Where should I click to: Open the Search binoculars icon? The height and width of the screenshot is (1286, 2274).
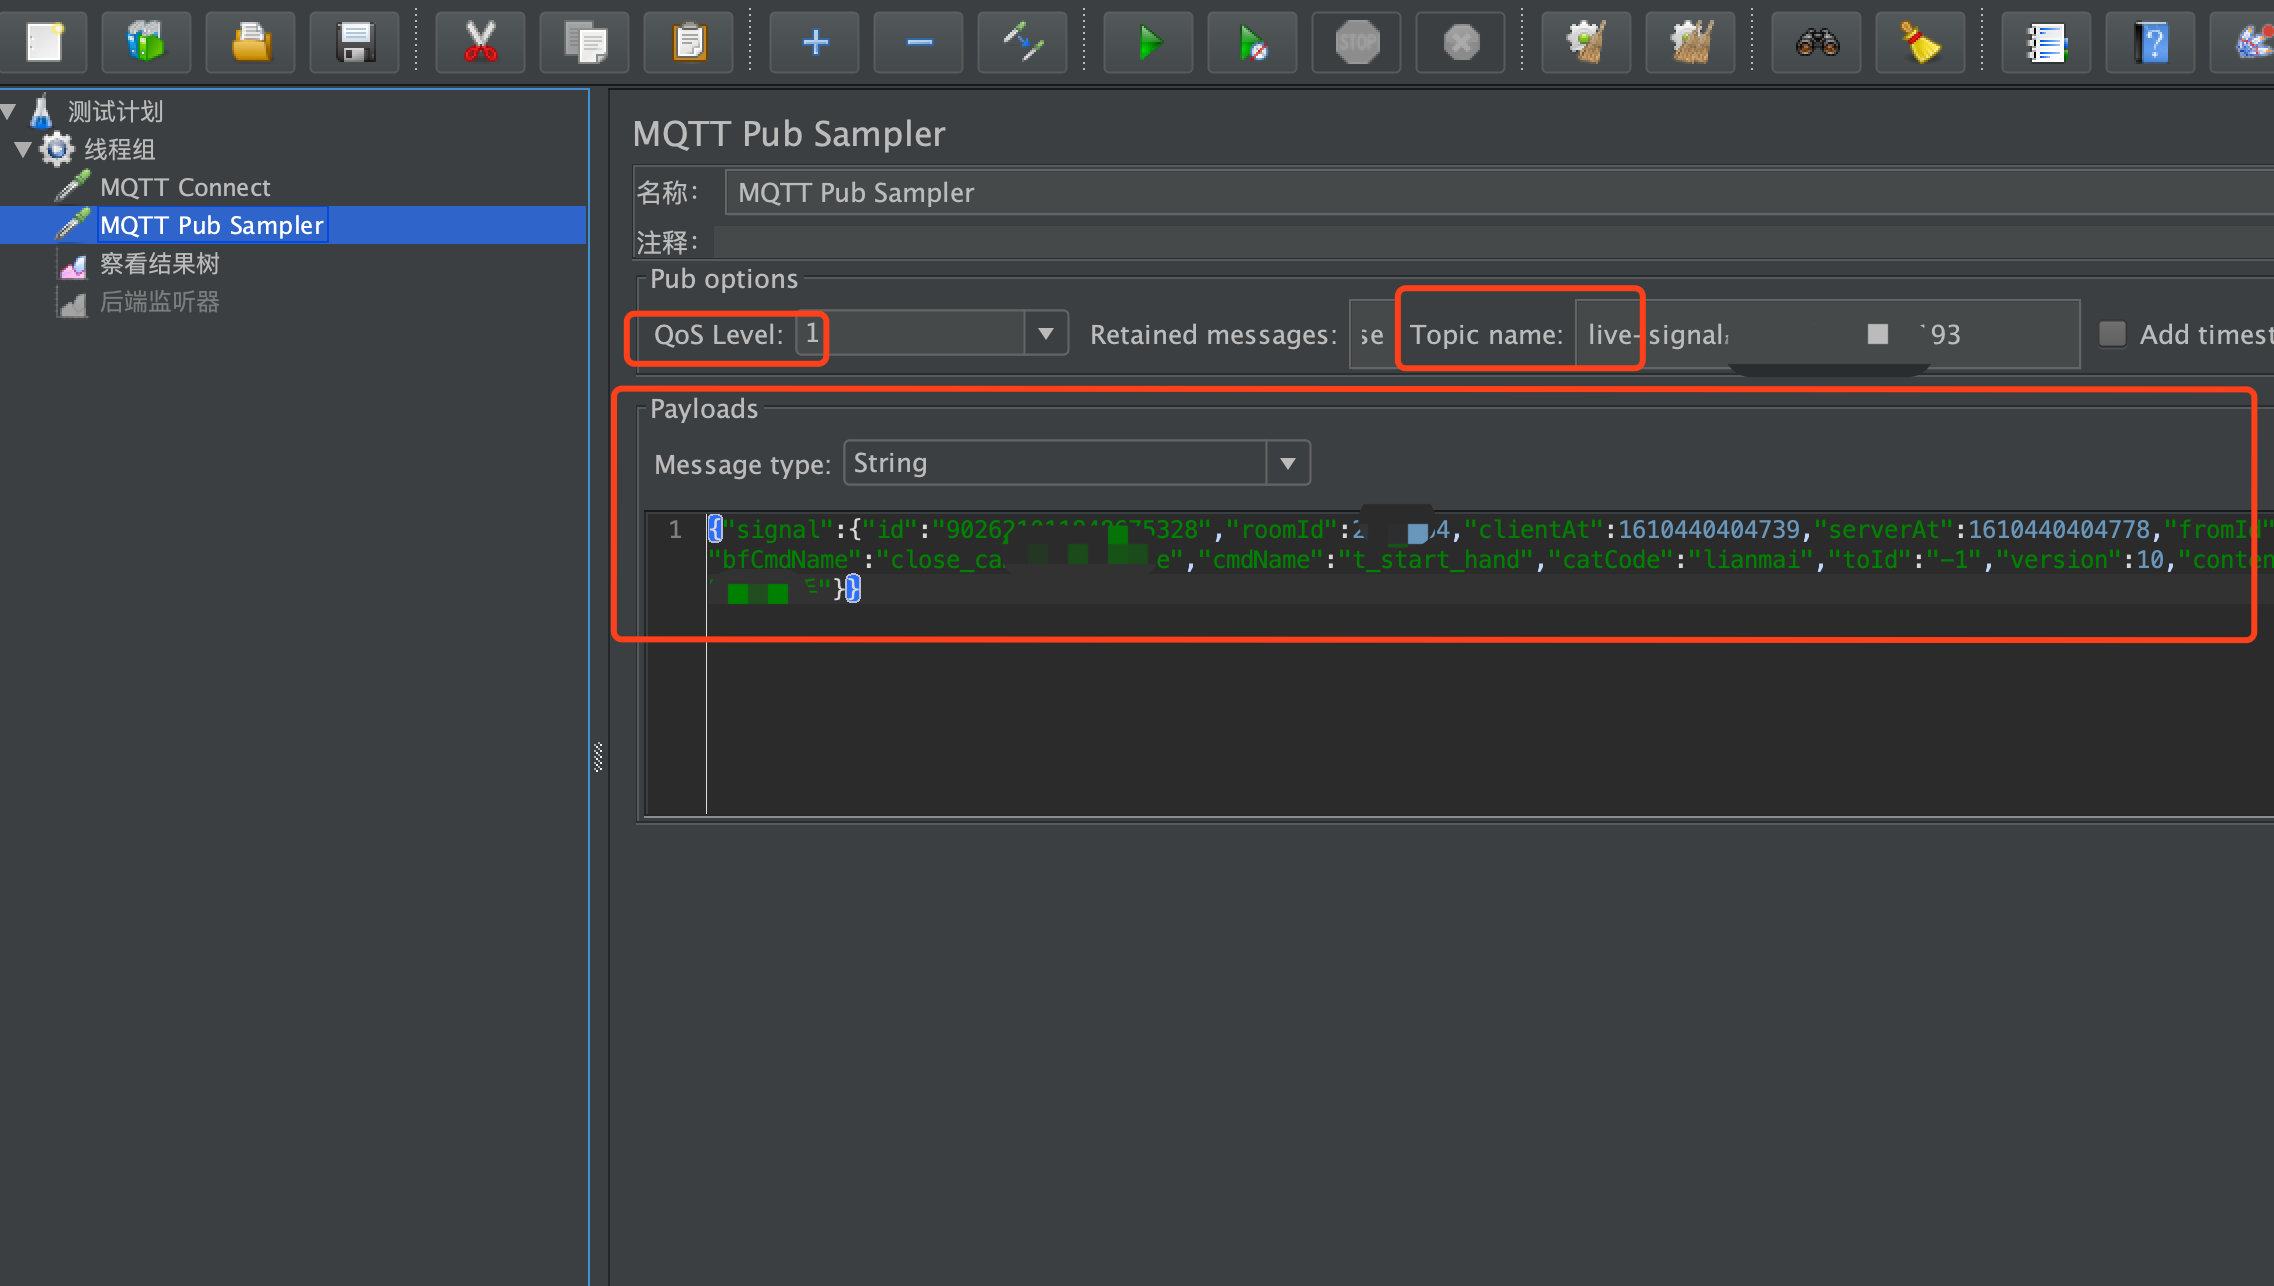[x=1816, y=42]
